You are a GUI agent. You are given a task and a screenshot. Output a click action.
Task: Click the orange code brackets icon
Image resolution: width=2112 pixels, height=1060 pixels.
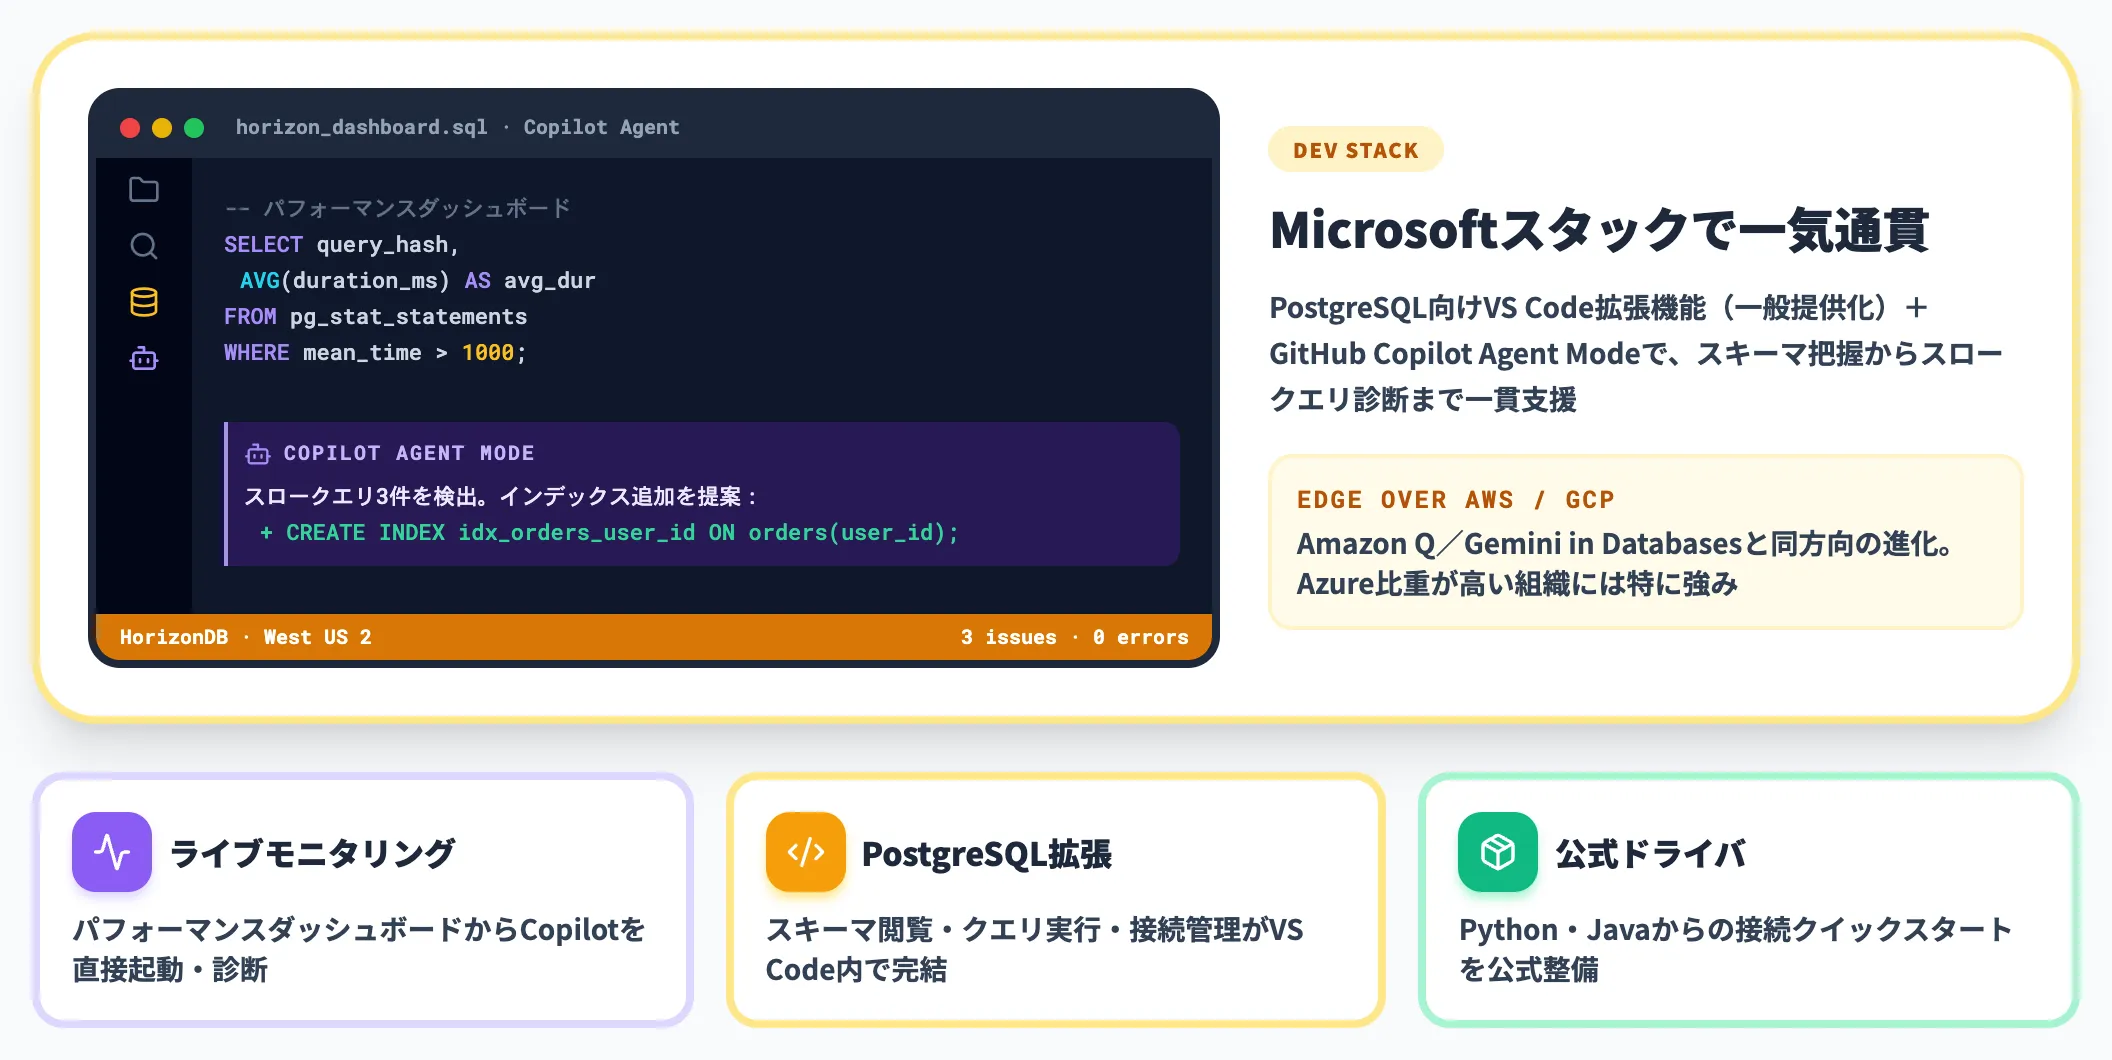pyautogui.click(x=806, y=852)
